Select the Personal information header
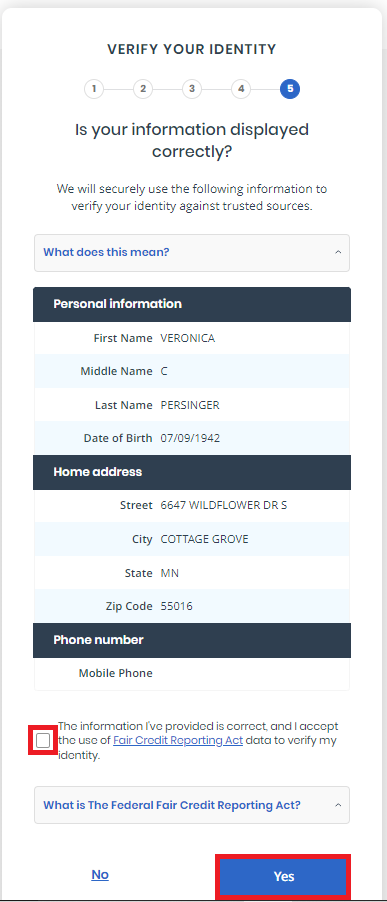Image resolution: width=387 pixels, height=902 pixels. (x=192, y=304)
